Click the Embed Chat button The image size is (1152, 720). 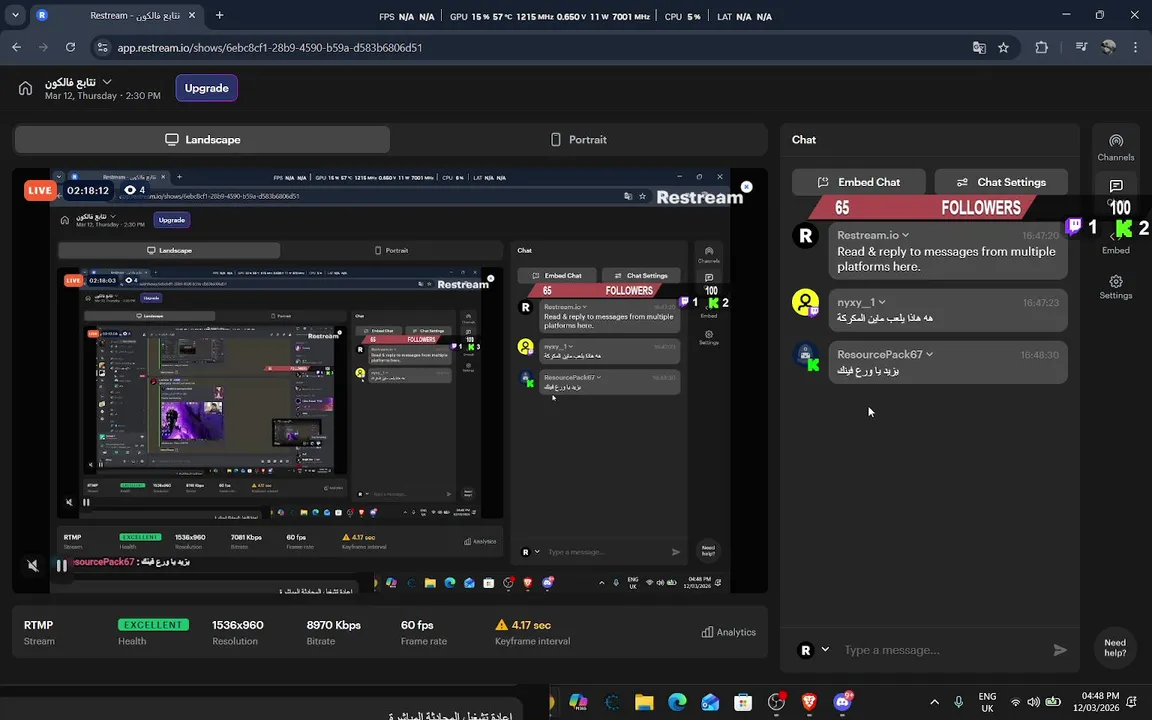click(x=859, y=182)
